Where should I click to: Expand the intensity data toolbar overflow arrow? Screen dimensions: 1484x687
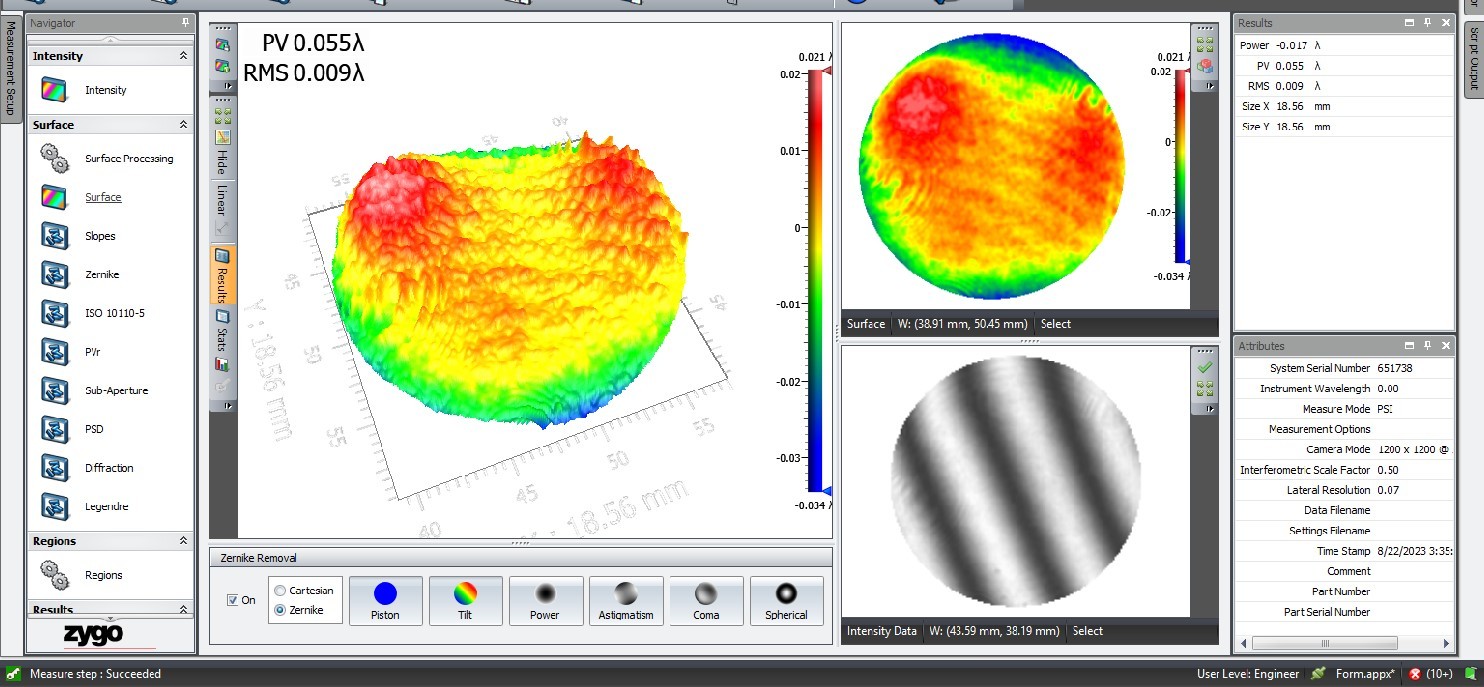pyautogui.click(x=1210, y=408)
